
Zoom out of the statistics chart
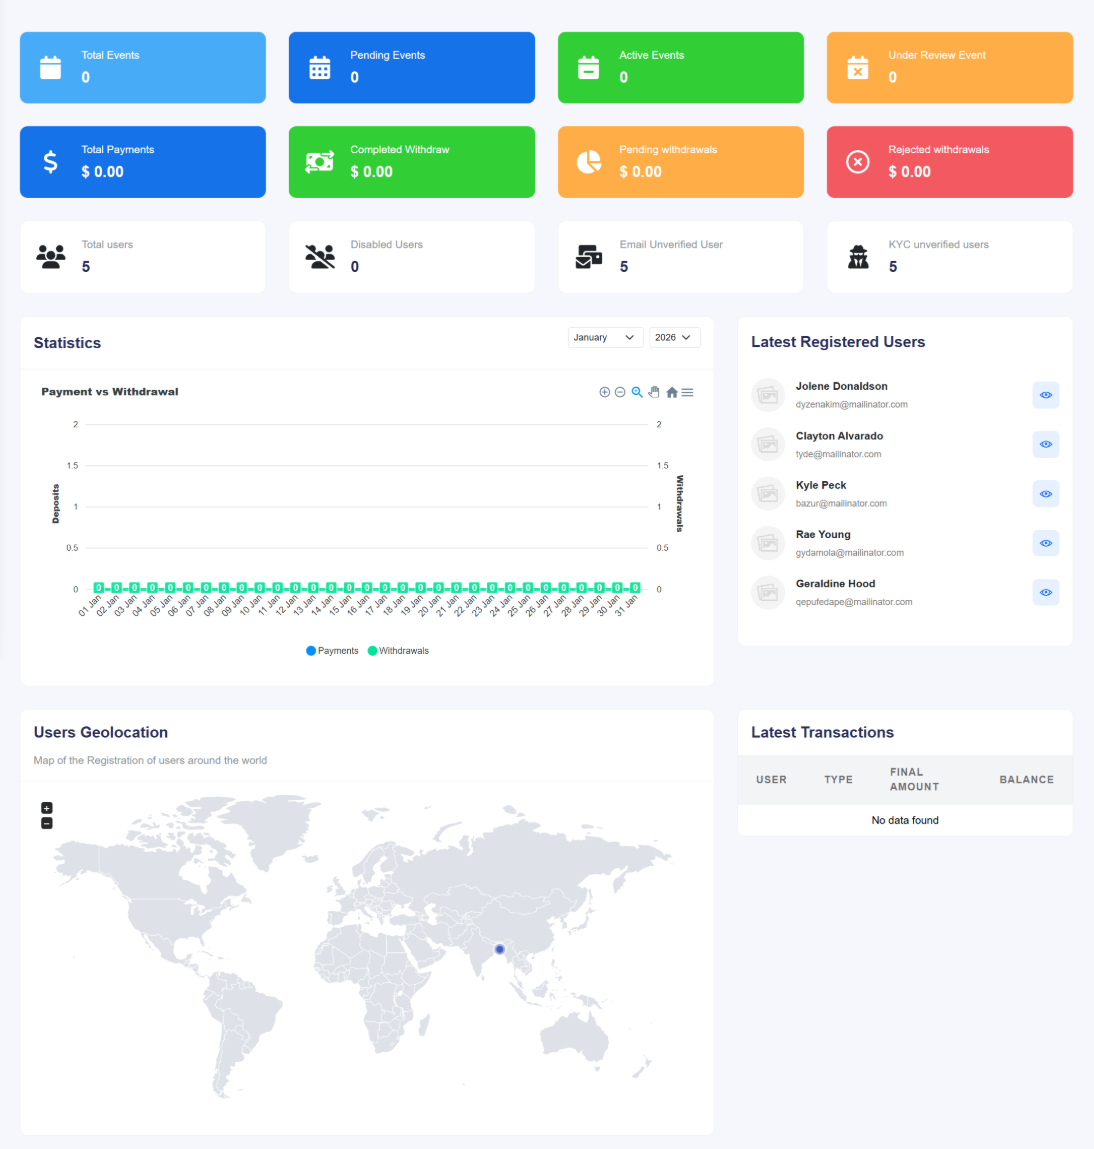click(620, 392)
